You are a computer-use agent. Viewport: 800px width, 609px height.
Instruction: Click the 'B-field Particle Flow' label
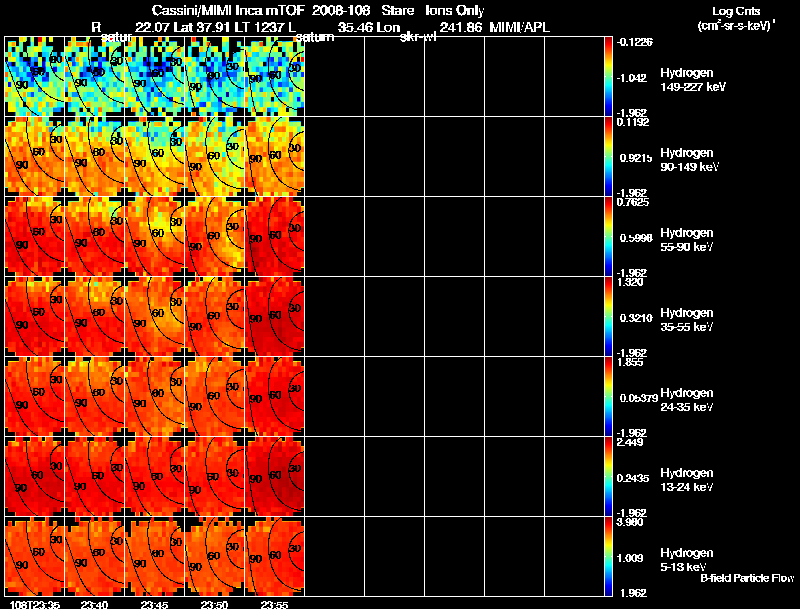tap(747, 578)
